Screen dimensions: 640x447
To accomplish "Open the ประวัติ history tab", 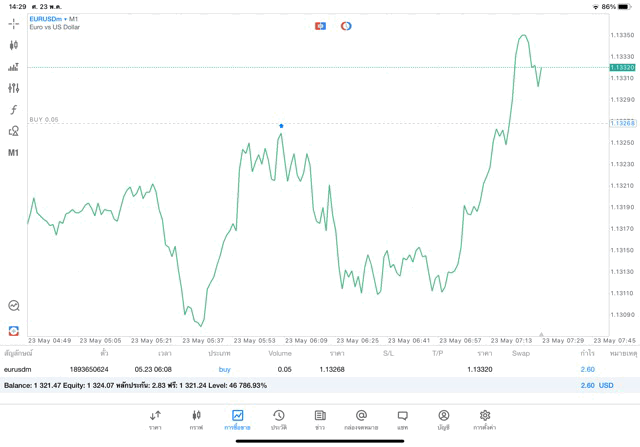I will [x=279, y=419].
